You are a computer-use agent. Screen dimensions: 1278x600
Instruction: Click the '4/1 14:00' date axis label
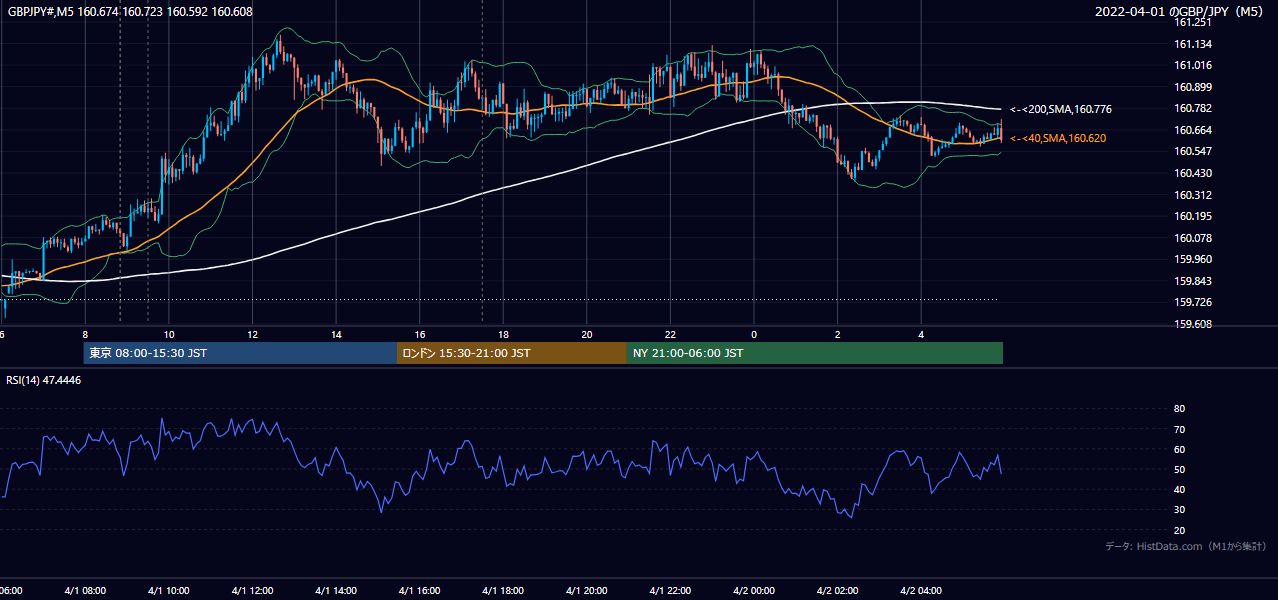point(335,591)
